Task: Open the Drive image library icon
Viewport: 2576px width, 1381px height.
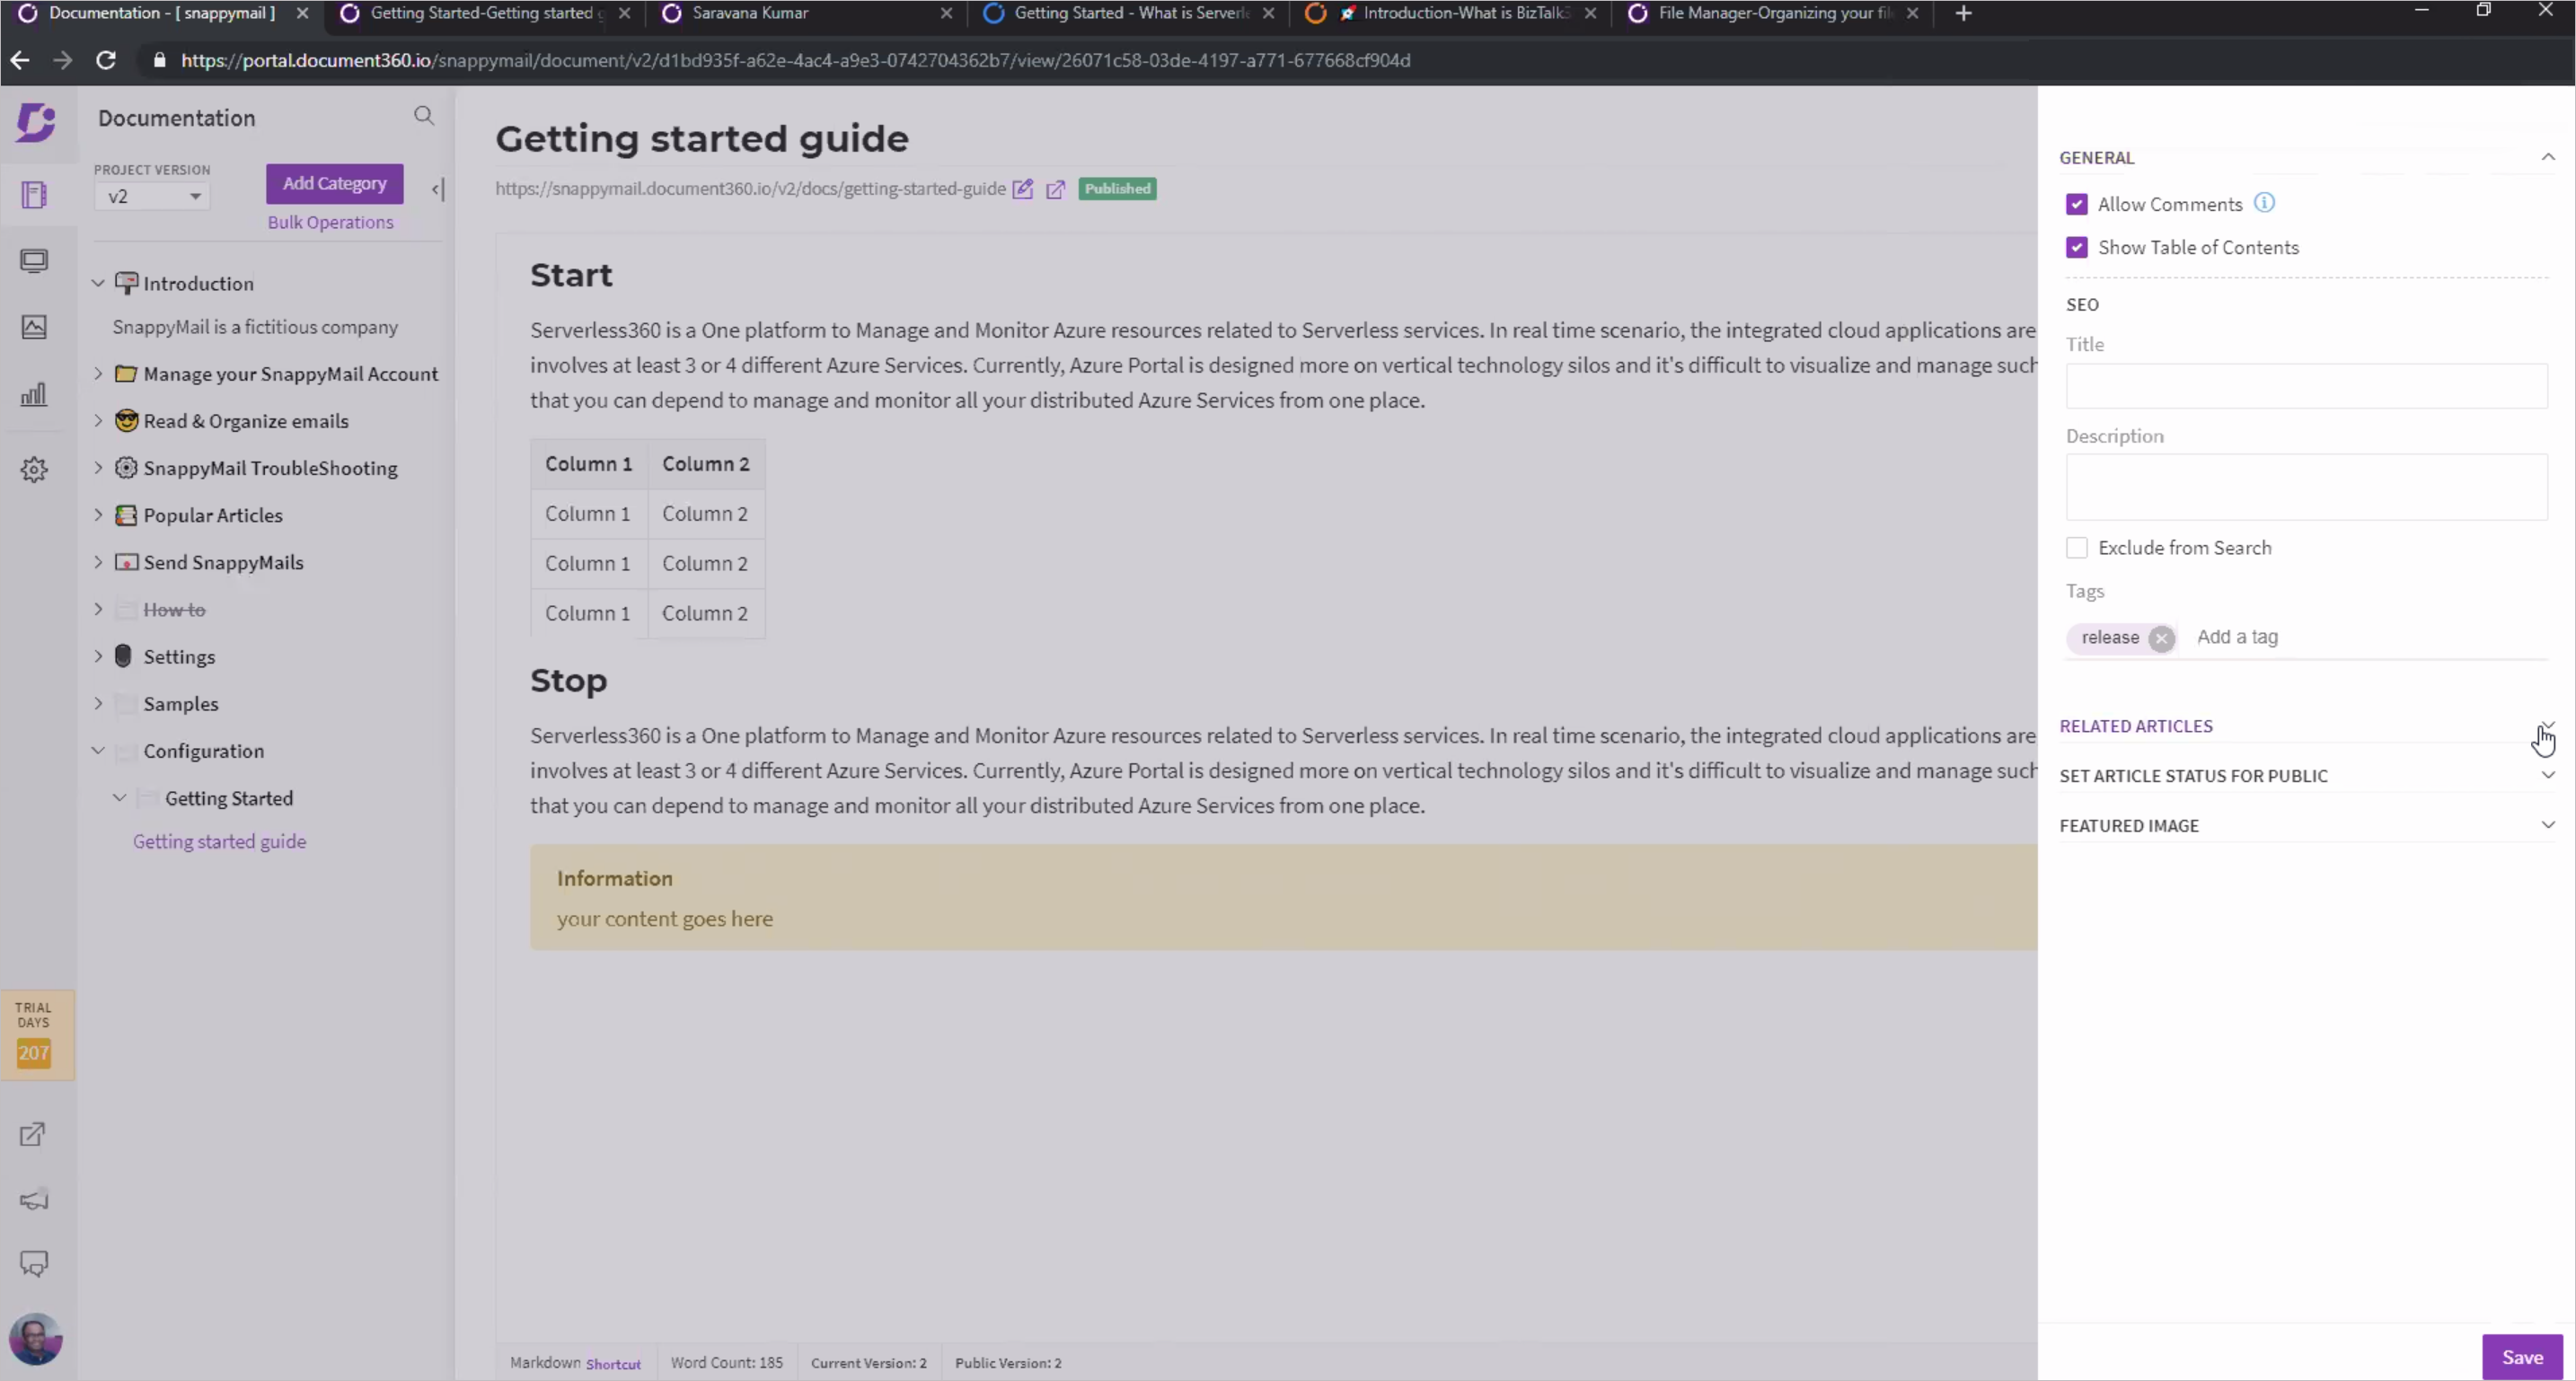Action: pos(34,327)
